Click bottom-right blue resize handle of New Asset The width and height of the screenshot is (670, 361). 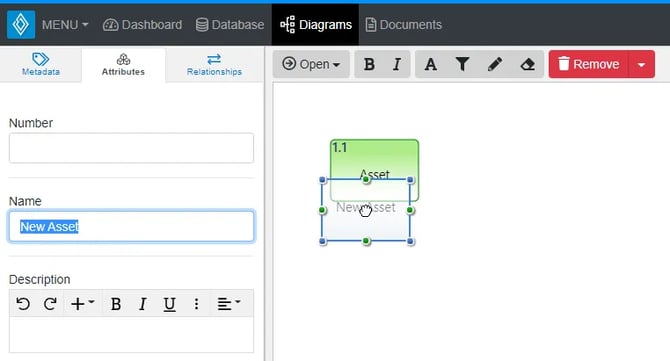click(410, 241)
